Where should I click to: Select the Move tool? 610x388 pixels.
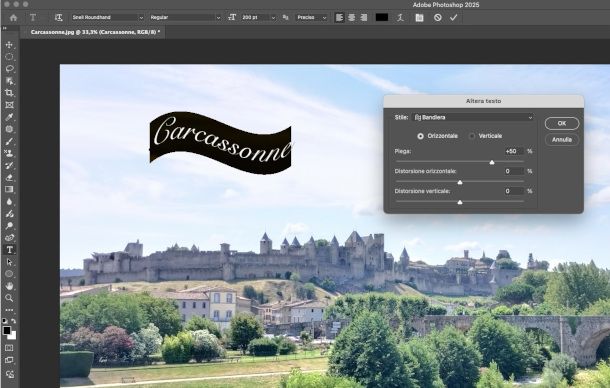click(x=9, y=45)
